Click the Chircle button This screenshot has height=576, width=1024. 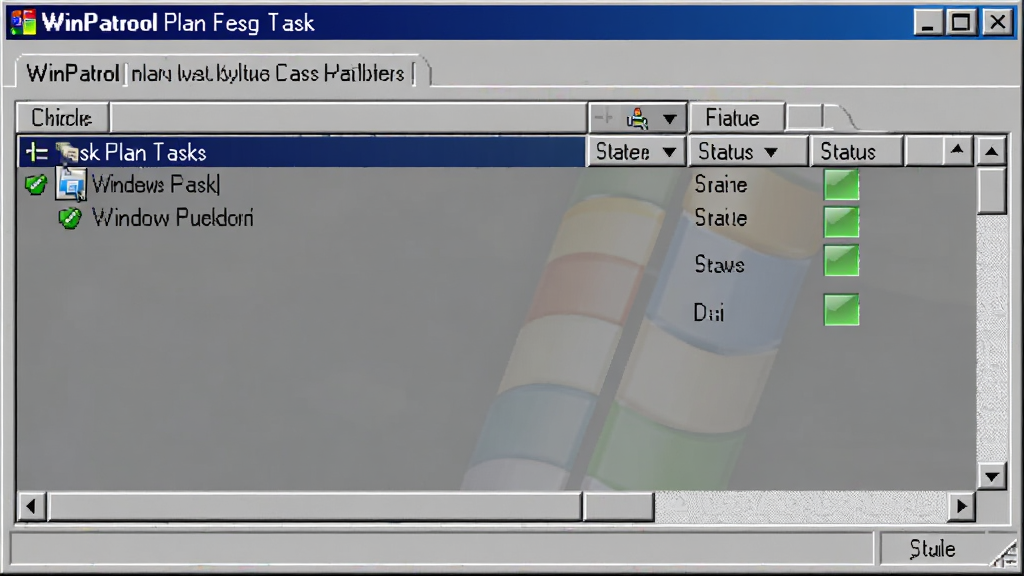62,118
